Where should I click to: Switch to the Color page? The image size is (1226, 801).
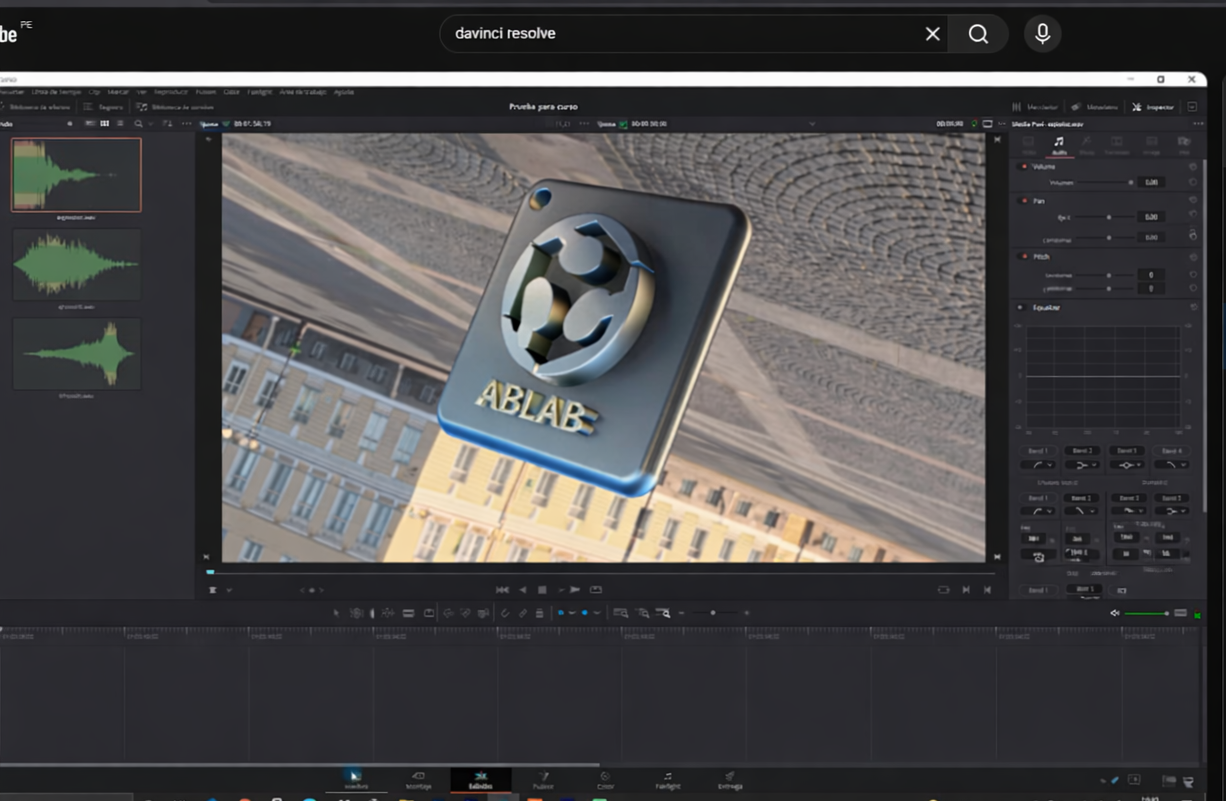pyautogui.click(x=605, y=780)
